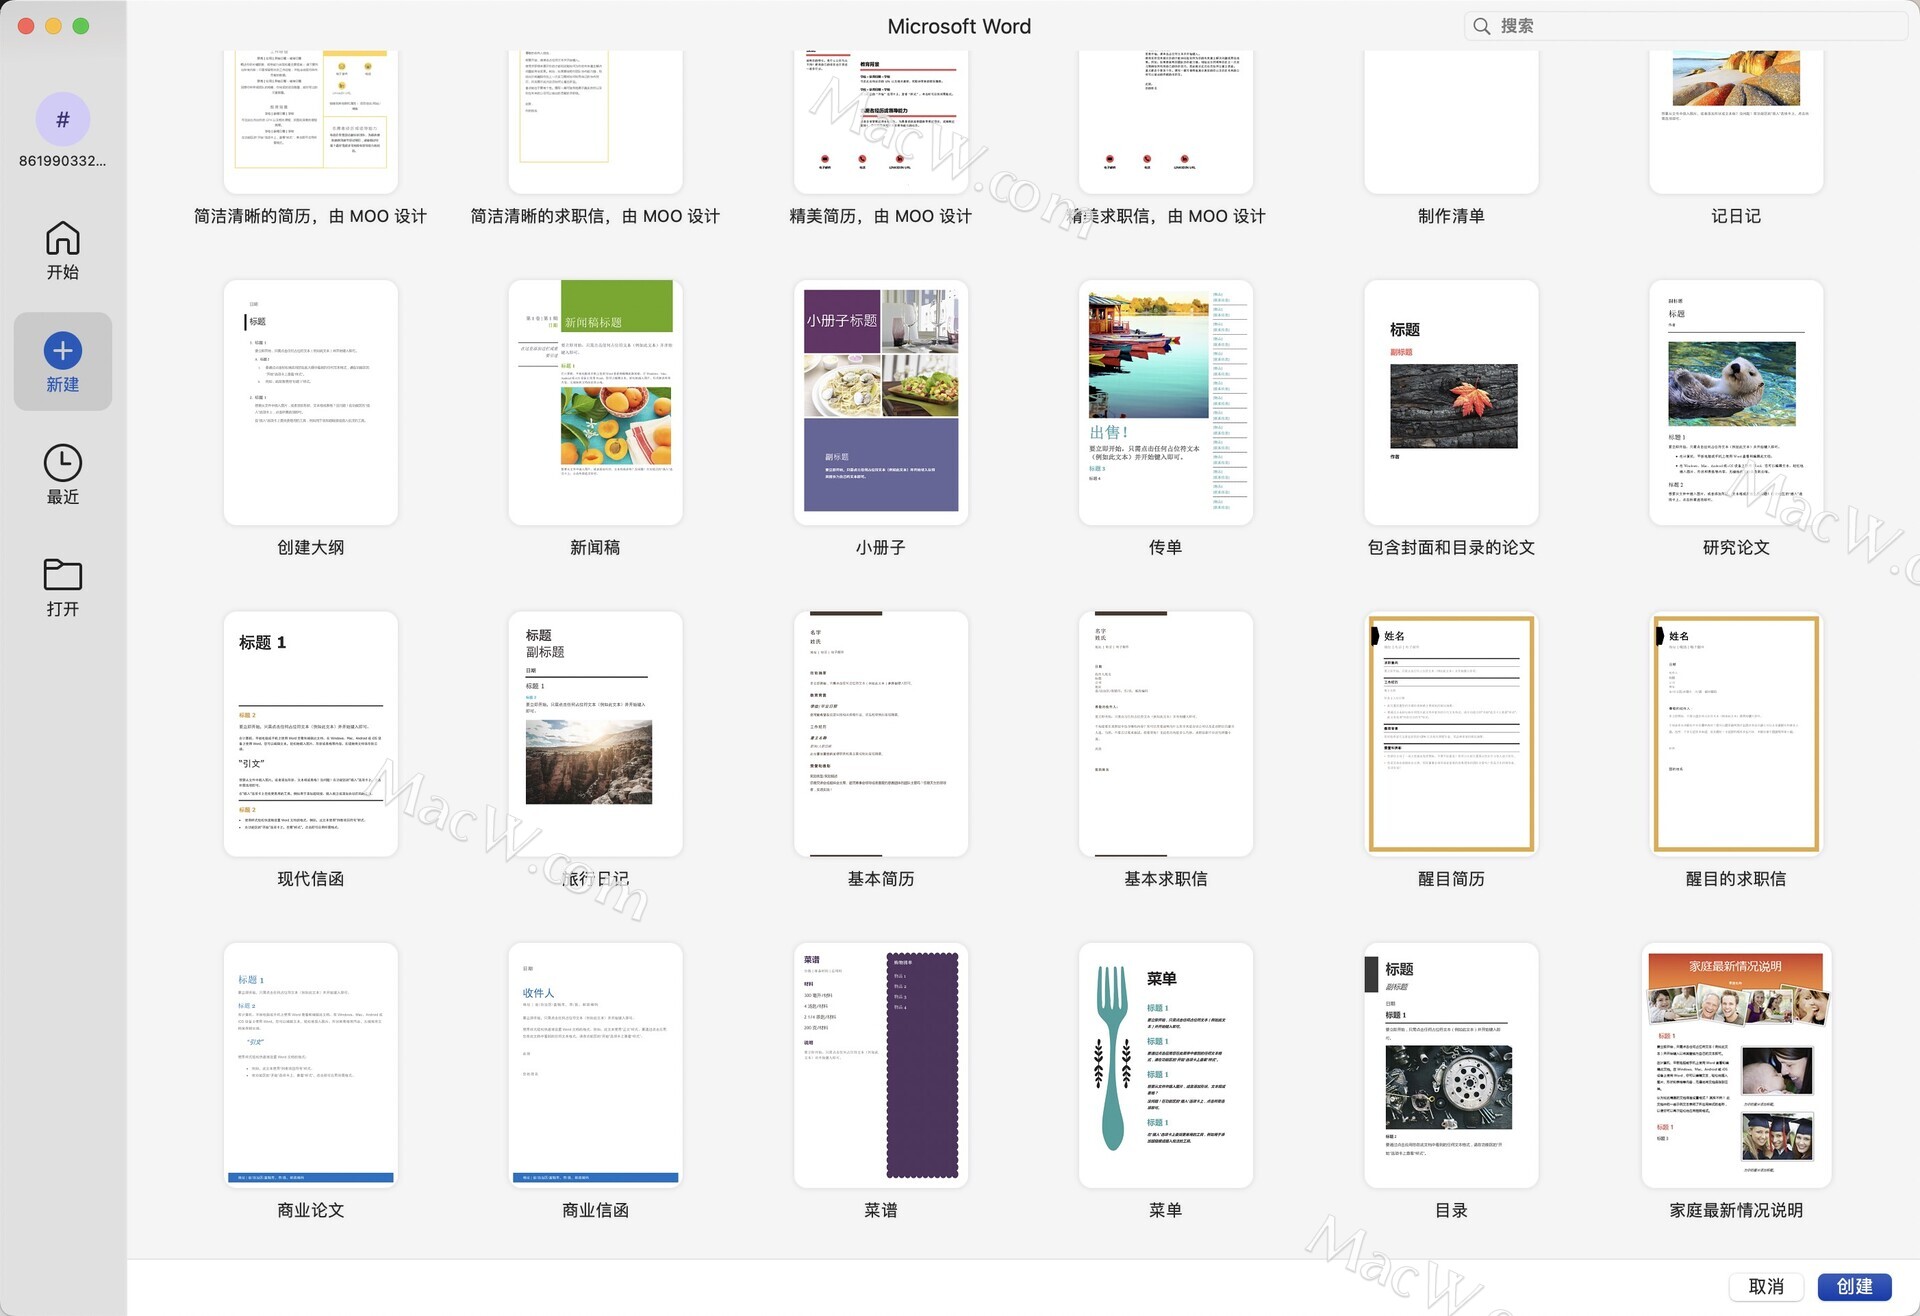Click the 现代信函 caption text
Viewport: 1920px width, 1316px height.
click(311, 878)
